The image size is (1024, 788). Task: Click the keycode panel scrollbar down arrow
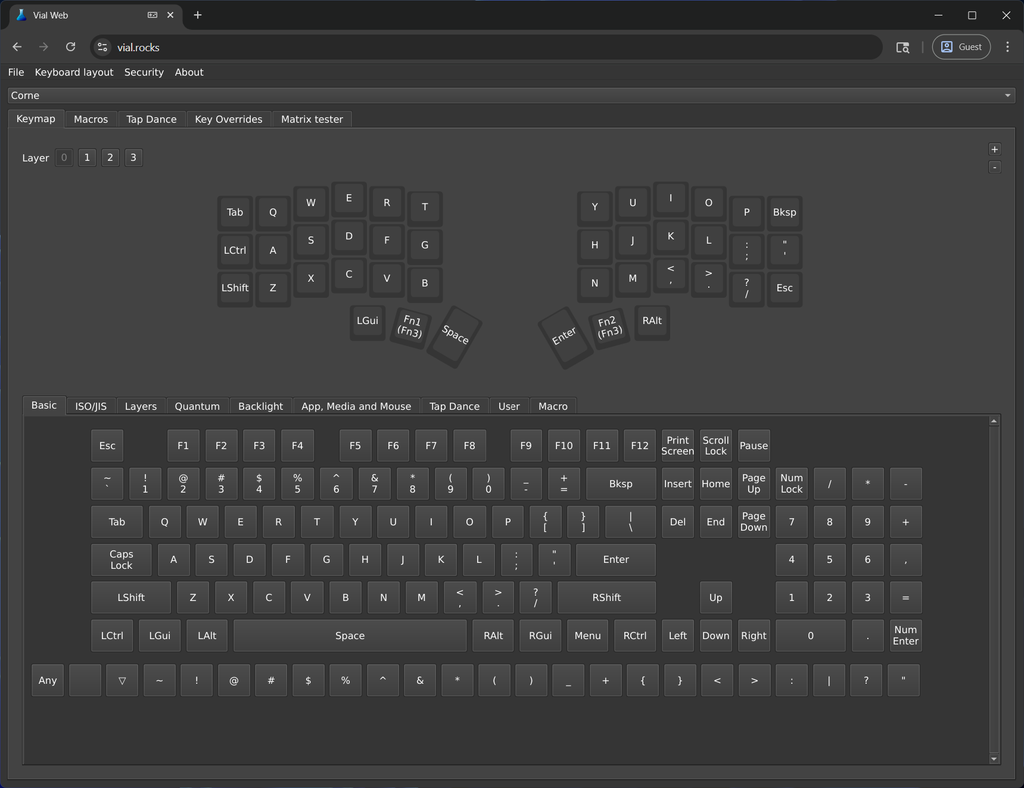point(994,759)
